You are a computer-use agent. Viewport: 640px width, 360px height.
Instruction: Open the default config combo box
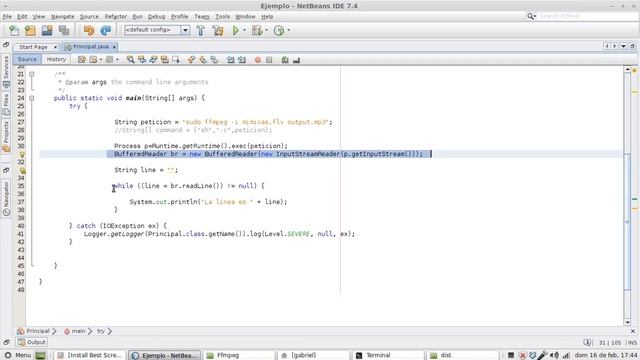(157, 30)
